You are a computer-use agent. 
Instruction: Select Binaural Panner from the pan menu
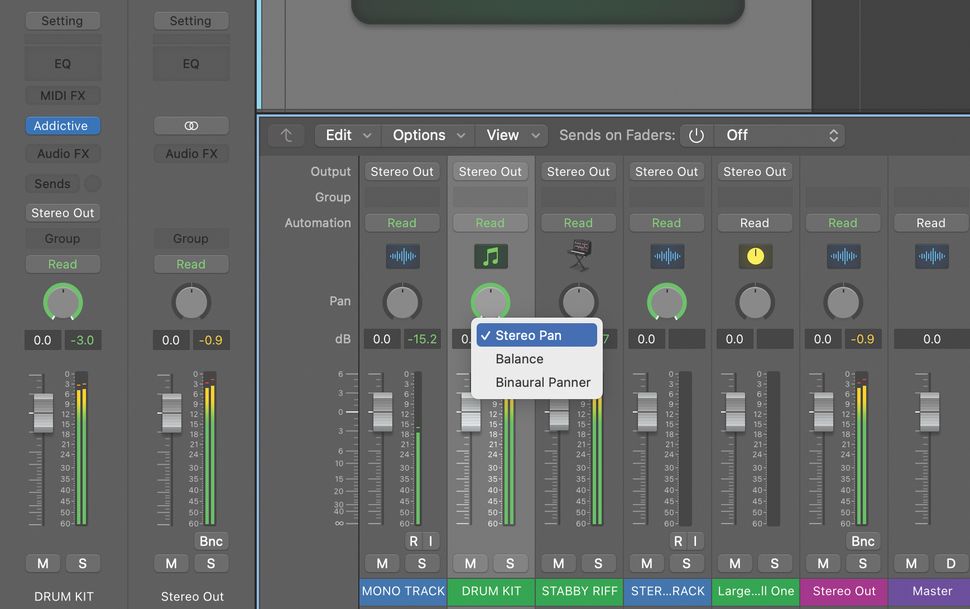point(542,382)
